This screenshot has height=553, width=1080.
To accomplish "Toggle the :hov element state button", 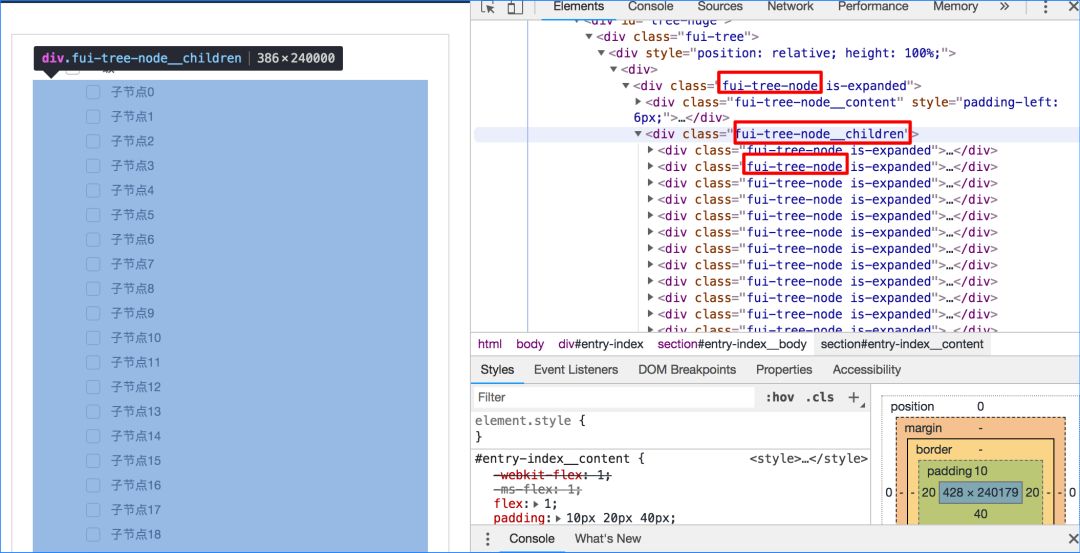I will click(x=780, y=397).
